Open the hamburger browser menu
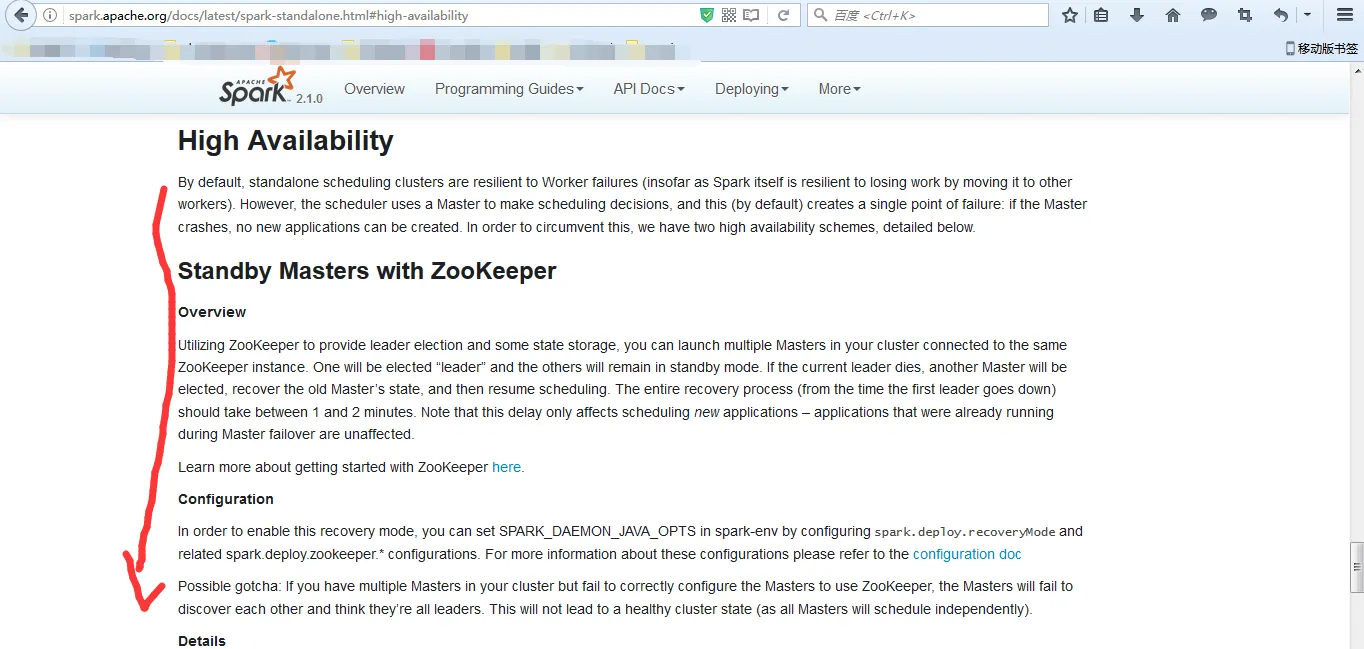The width and height of the screenshot is (1364, 649). [x=1345, y=15]
